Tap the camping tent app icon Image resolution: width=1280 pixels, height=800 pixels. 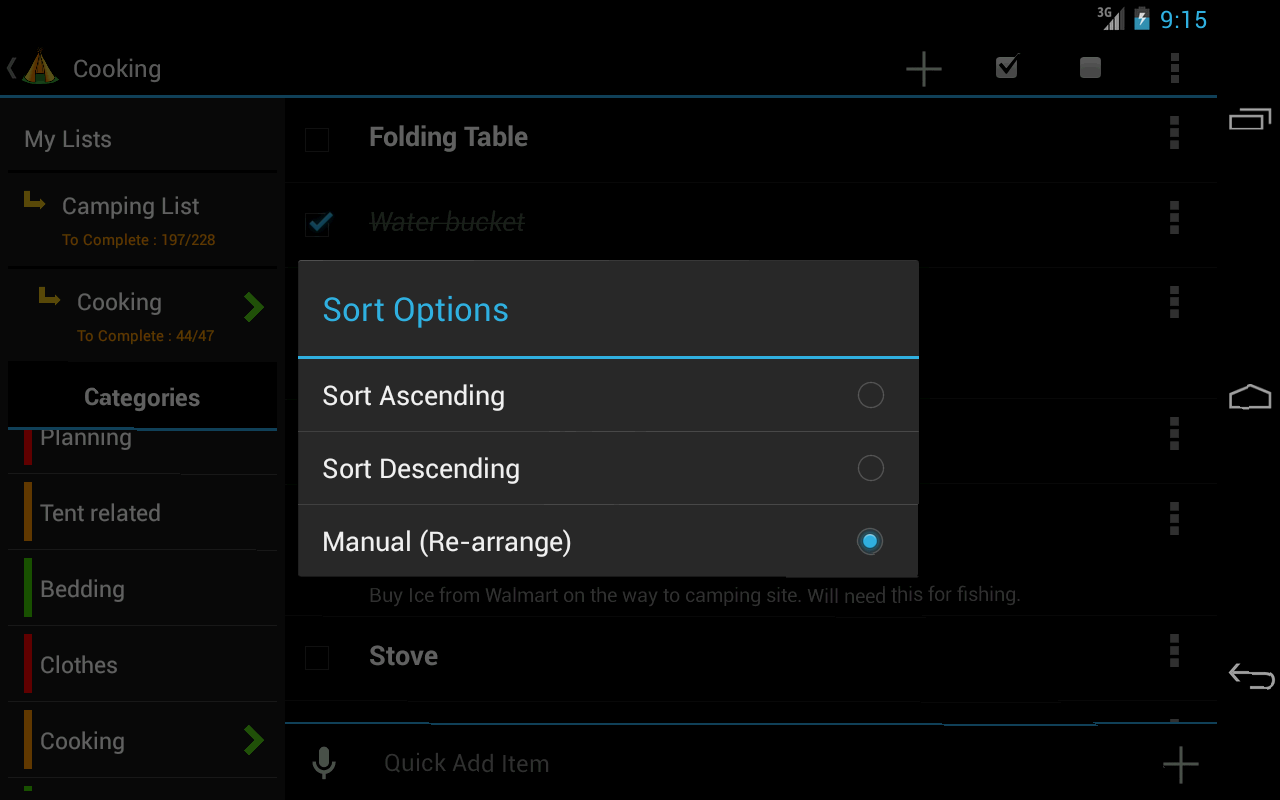[x=40, y=68]
